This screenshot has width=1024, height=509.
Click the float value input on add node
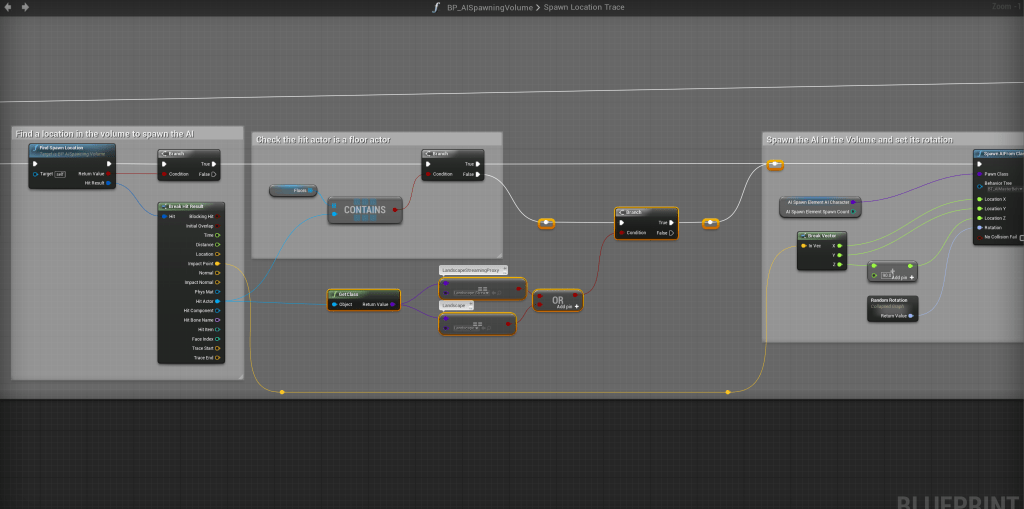(x=887, y=275)
